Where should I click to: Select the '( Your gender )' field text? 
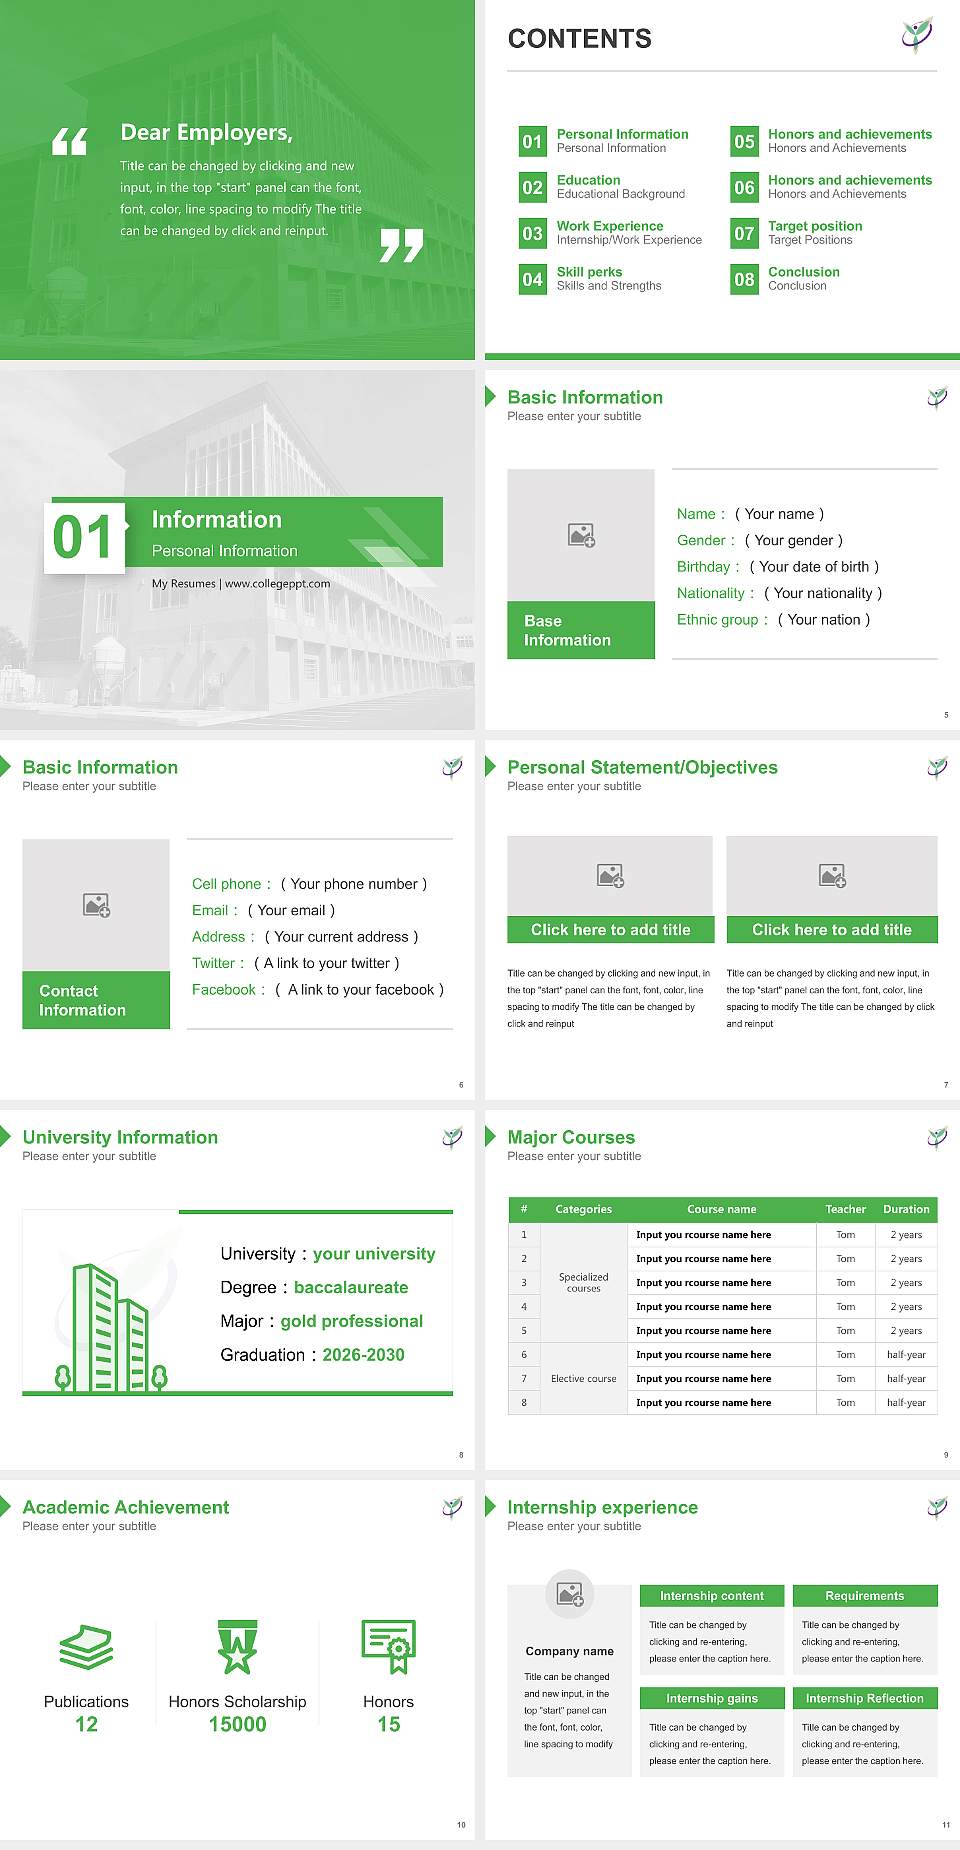(793, 540)
